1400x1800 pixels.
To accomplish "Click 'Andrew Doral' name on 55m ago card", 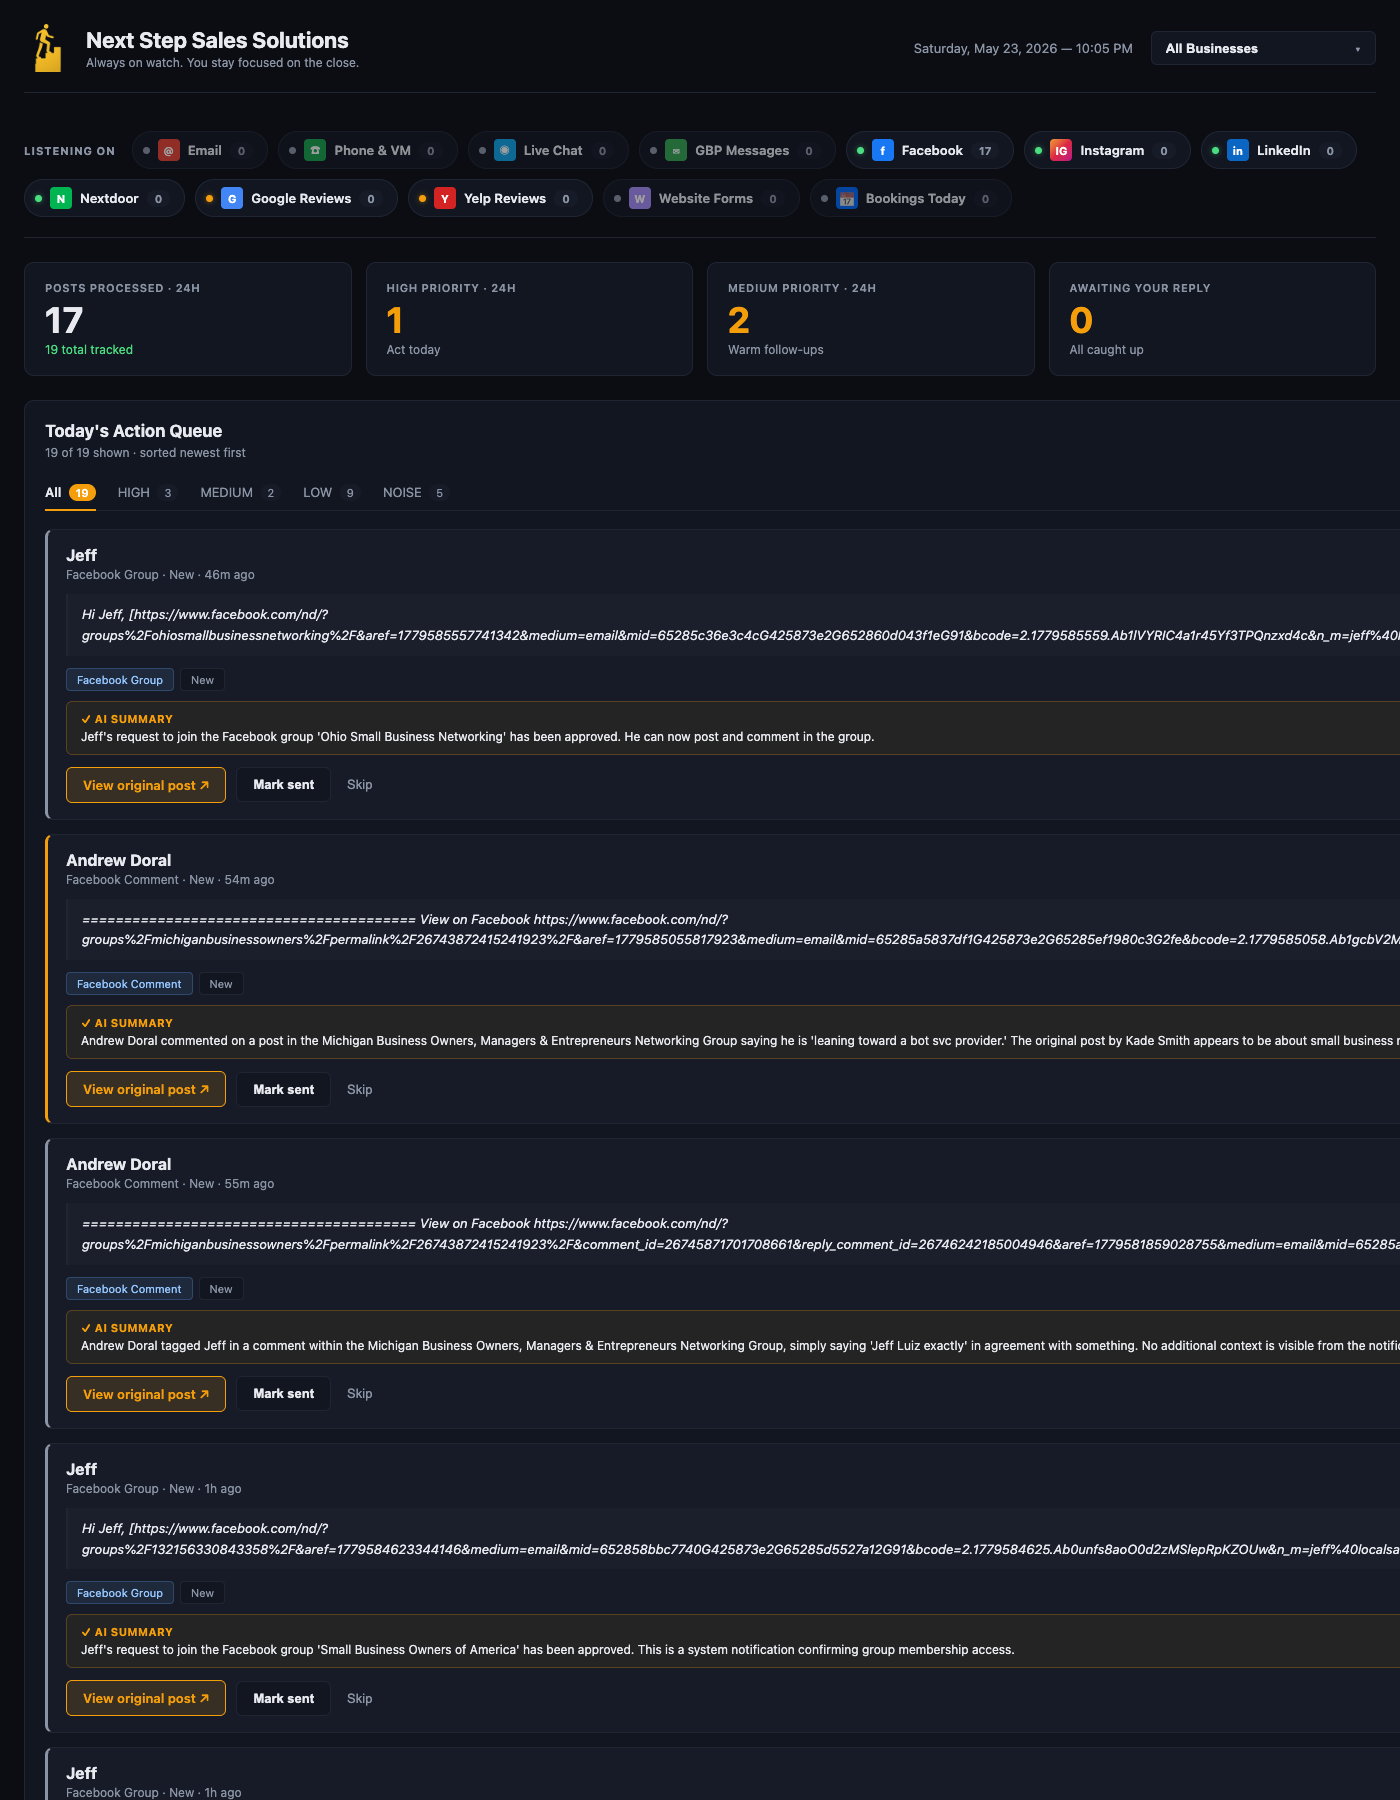I will click(119, 1164).
